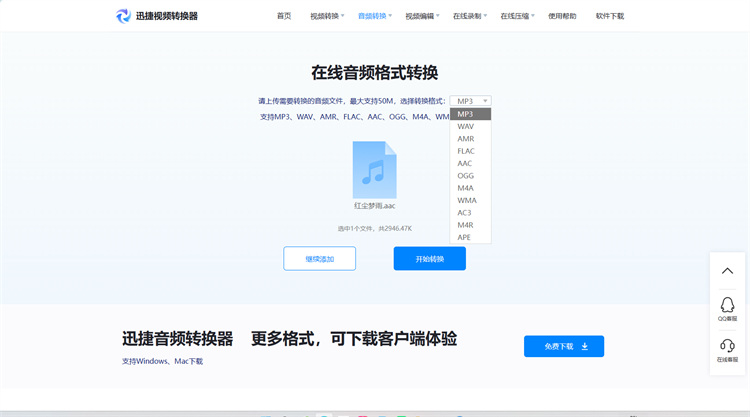
Task: Click the 继续添加 button
Action: (x=319, y=258)
